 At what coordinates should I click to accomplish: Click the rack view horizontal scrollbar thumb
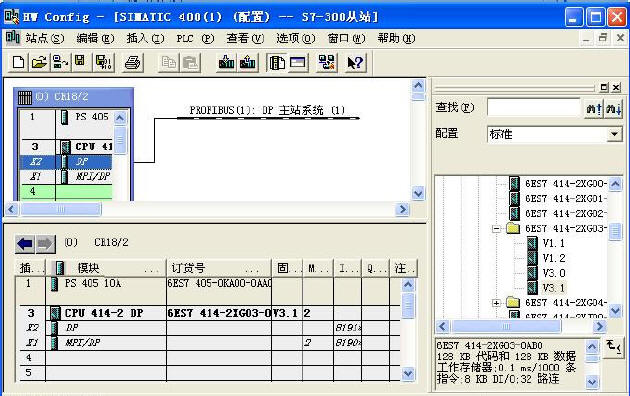pos(61,209)
